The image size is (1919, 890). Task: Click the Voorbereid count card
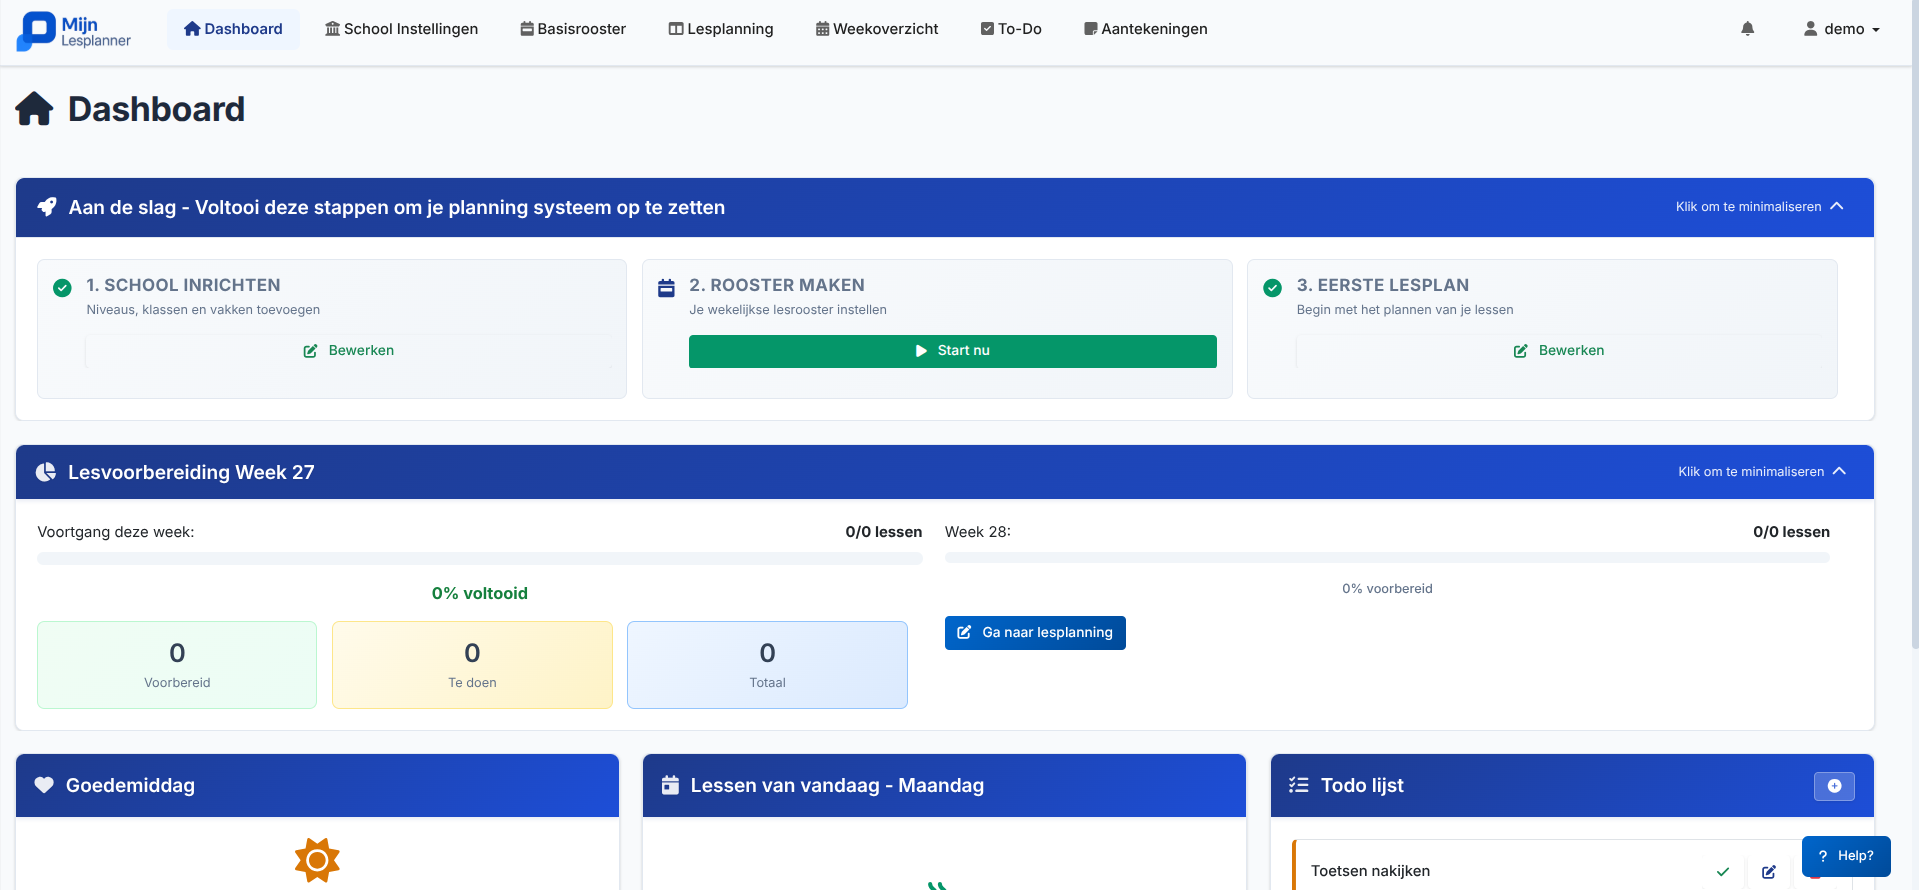click(177, 665)
